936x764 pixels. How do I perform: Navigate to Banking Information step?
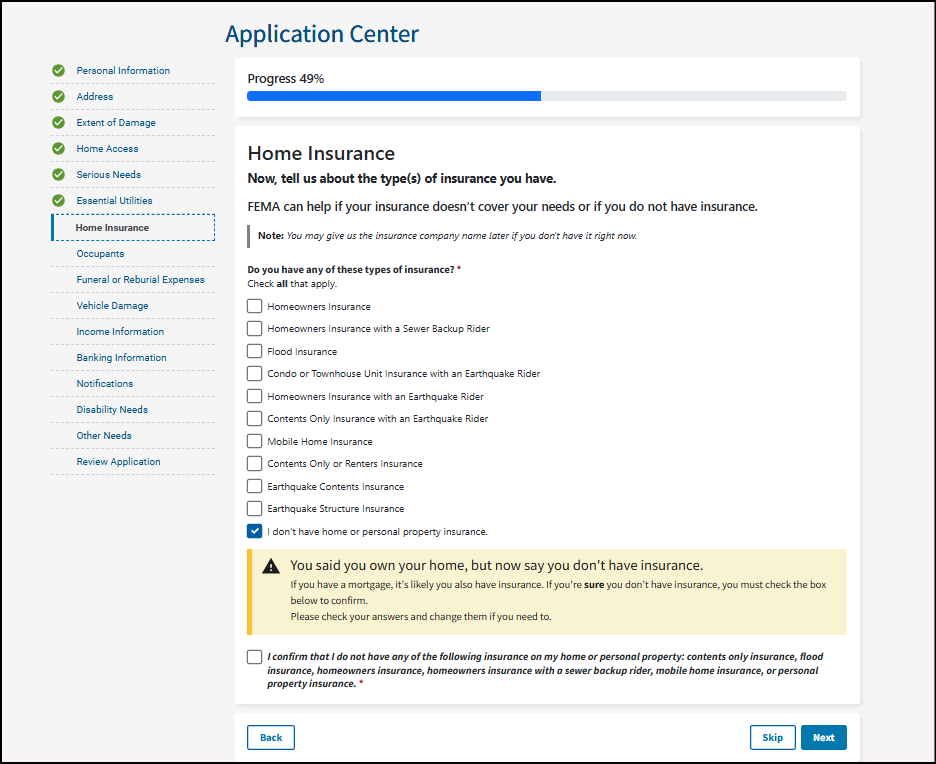121,358
